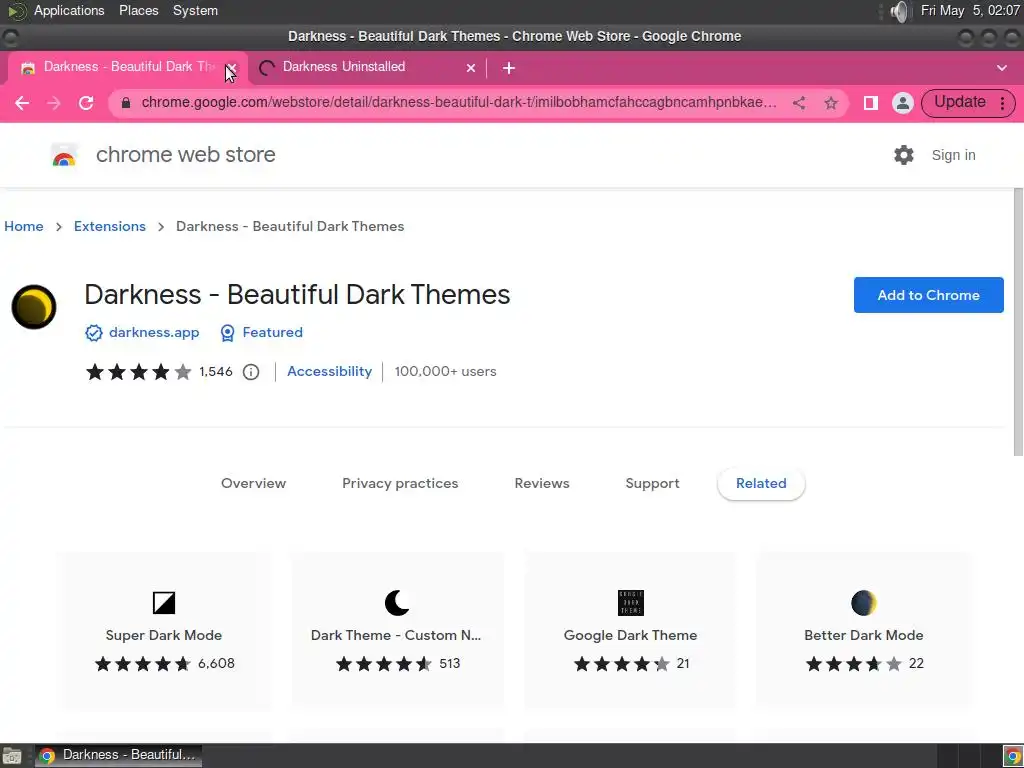
Task: Go to Home breadcrumb link
Action: click(24, 226)
